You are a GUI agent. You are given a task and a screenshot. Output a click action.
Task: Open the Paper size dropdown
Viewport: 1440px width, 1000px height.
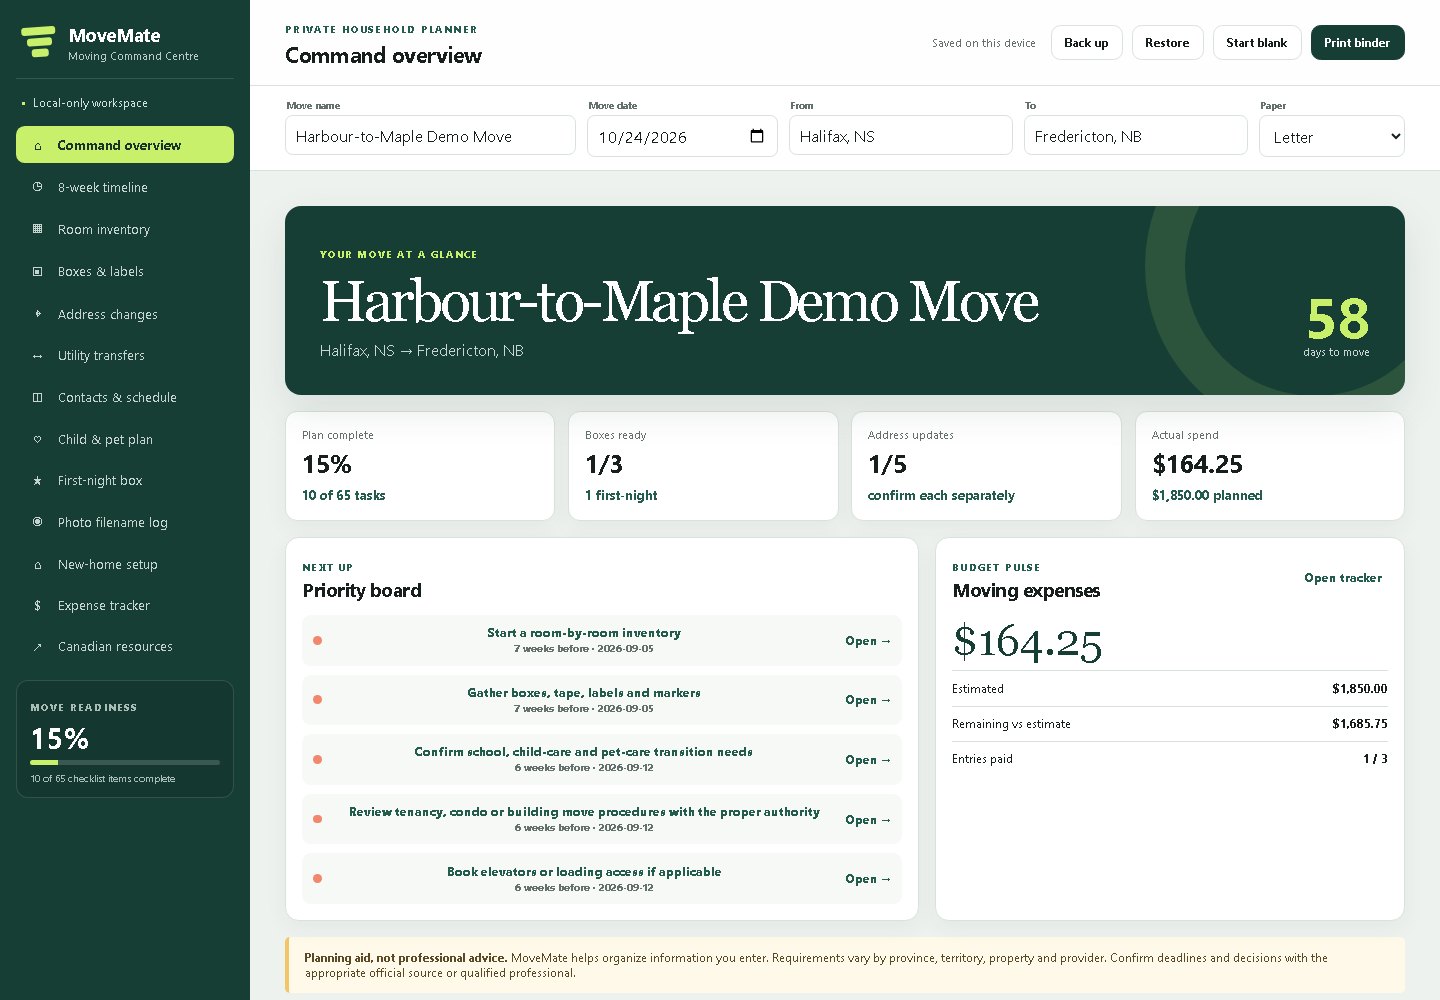tap(1332, 137)
